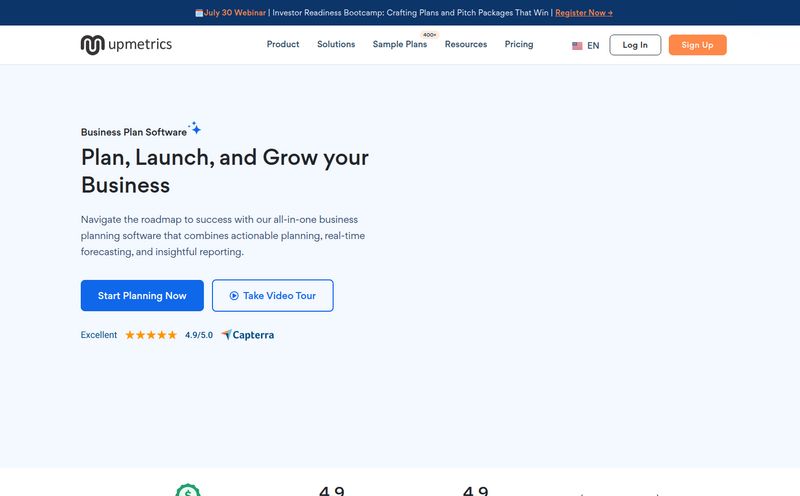
Task: Click the five-star rating icons
Action: click(151, 335)
